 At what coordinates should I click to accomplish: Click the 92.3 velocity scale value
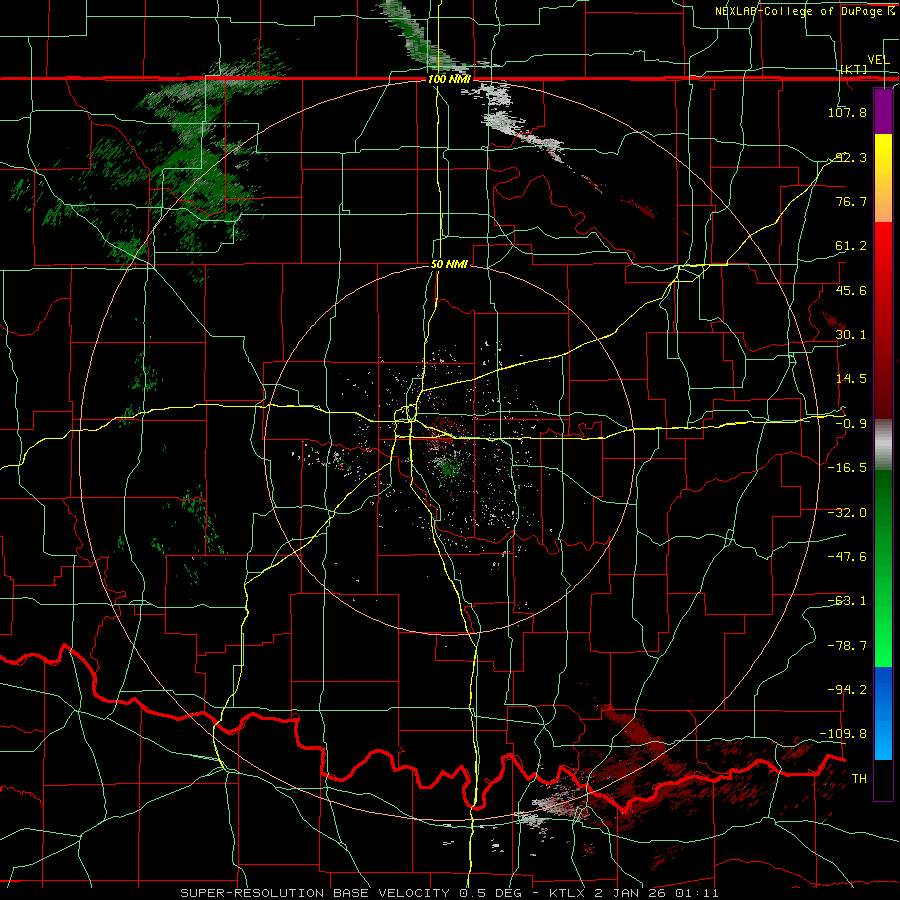851,157
